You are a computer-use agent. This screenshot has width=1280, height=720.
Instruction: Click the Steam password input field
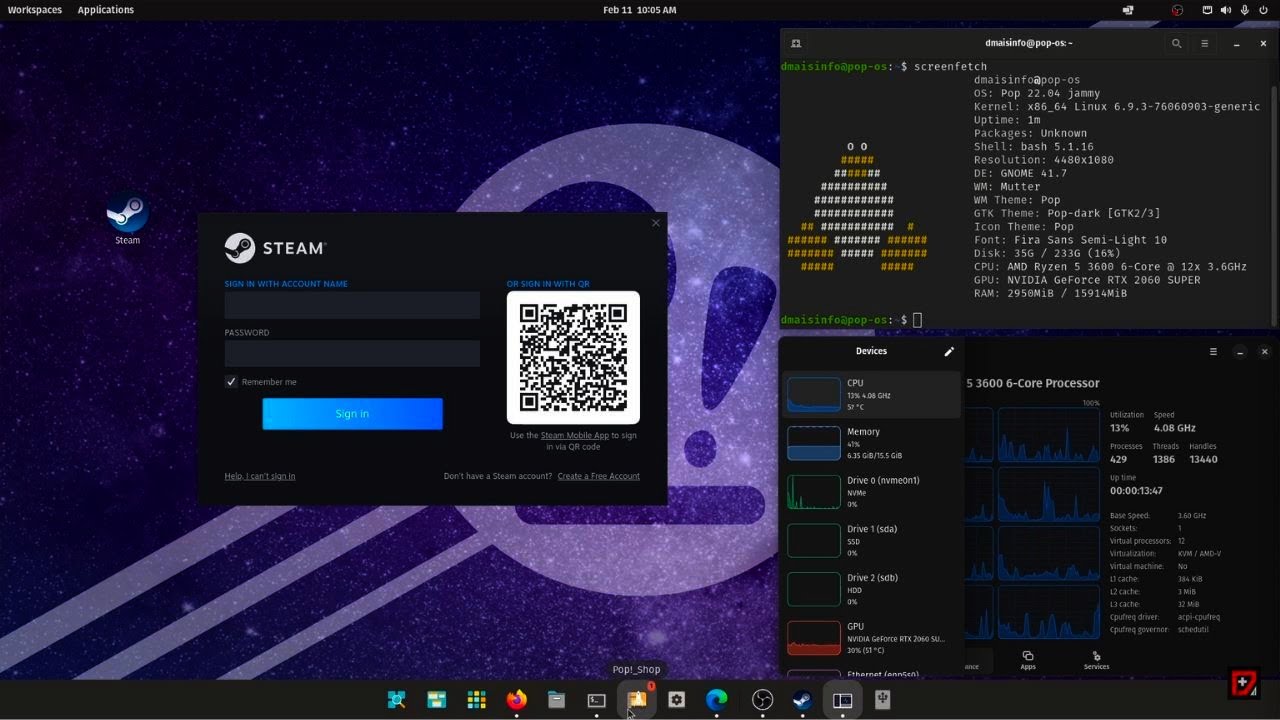(352, 353)
